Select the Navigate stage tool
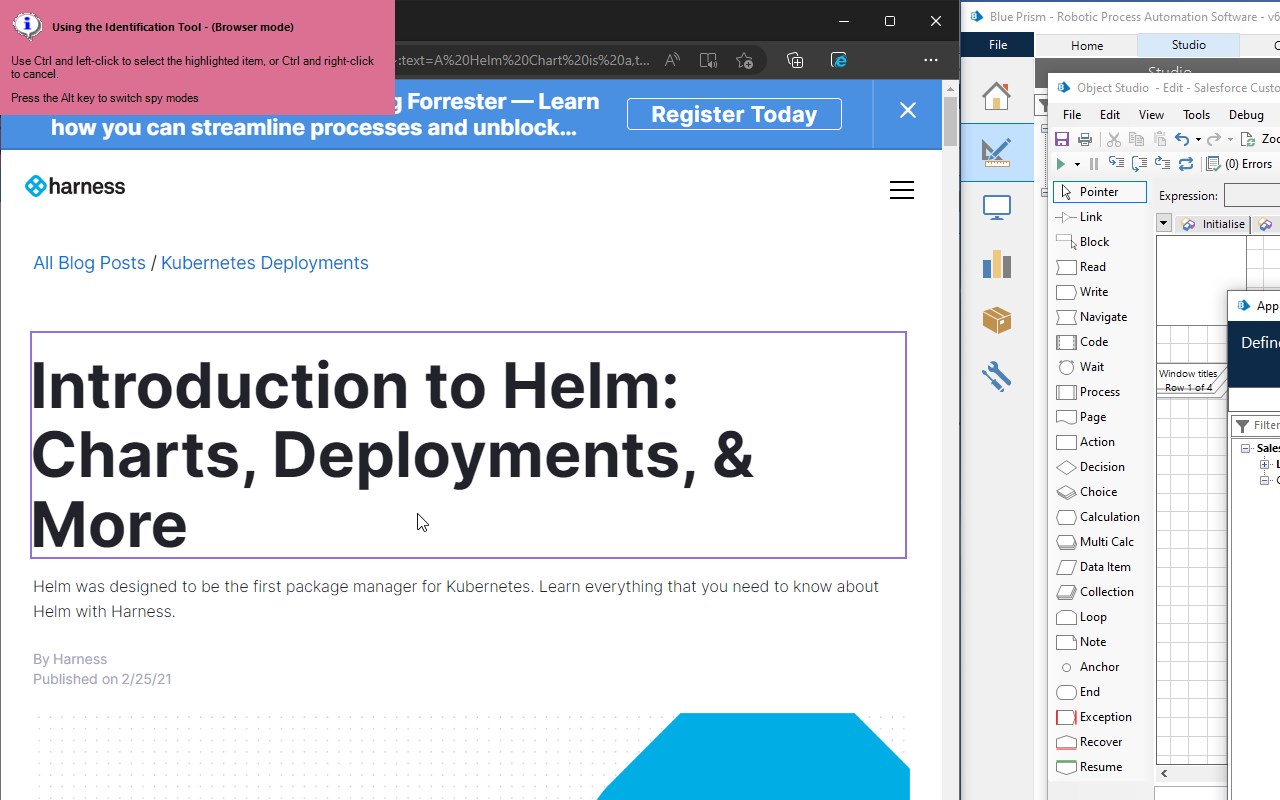1280x800 pixels. [1092, 317]
